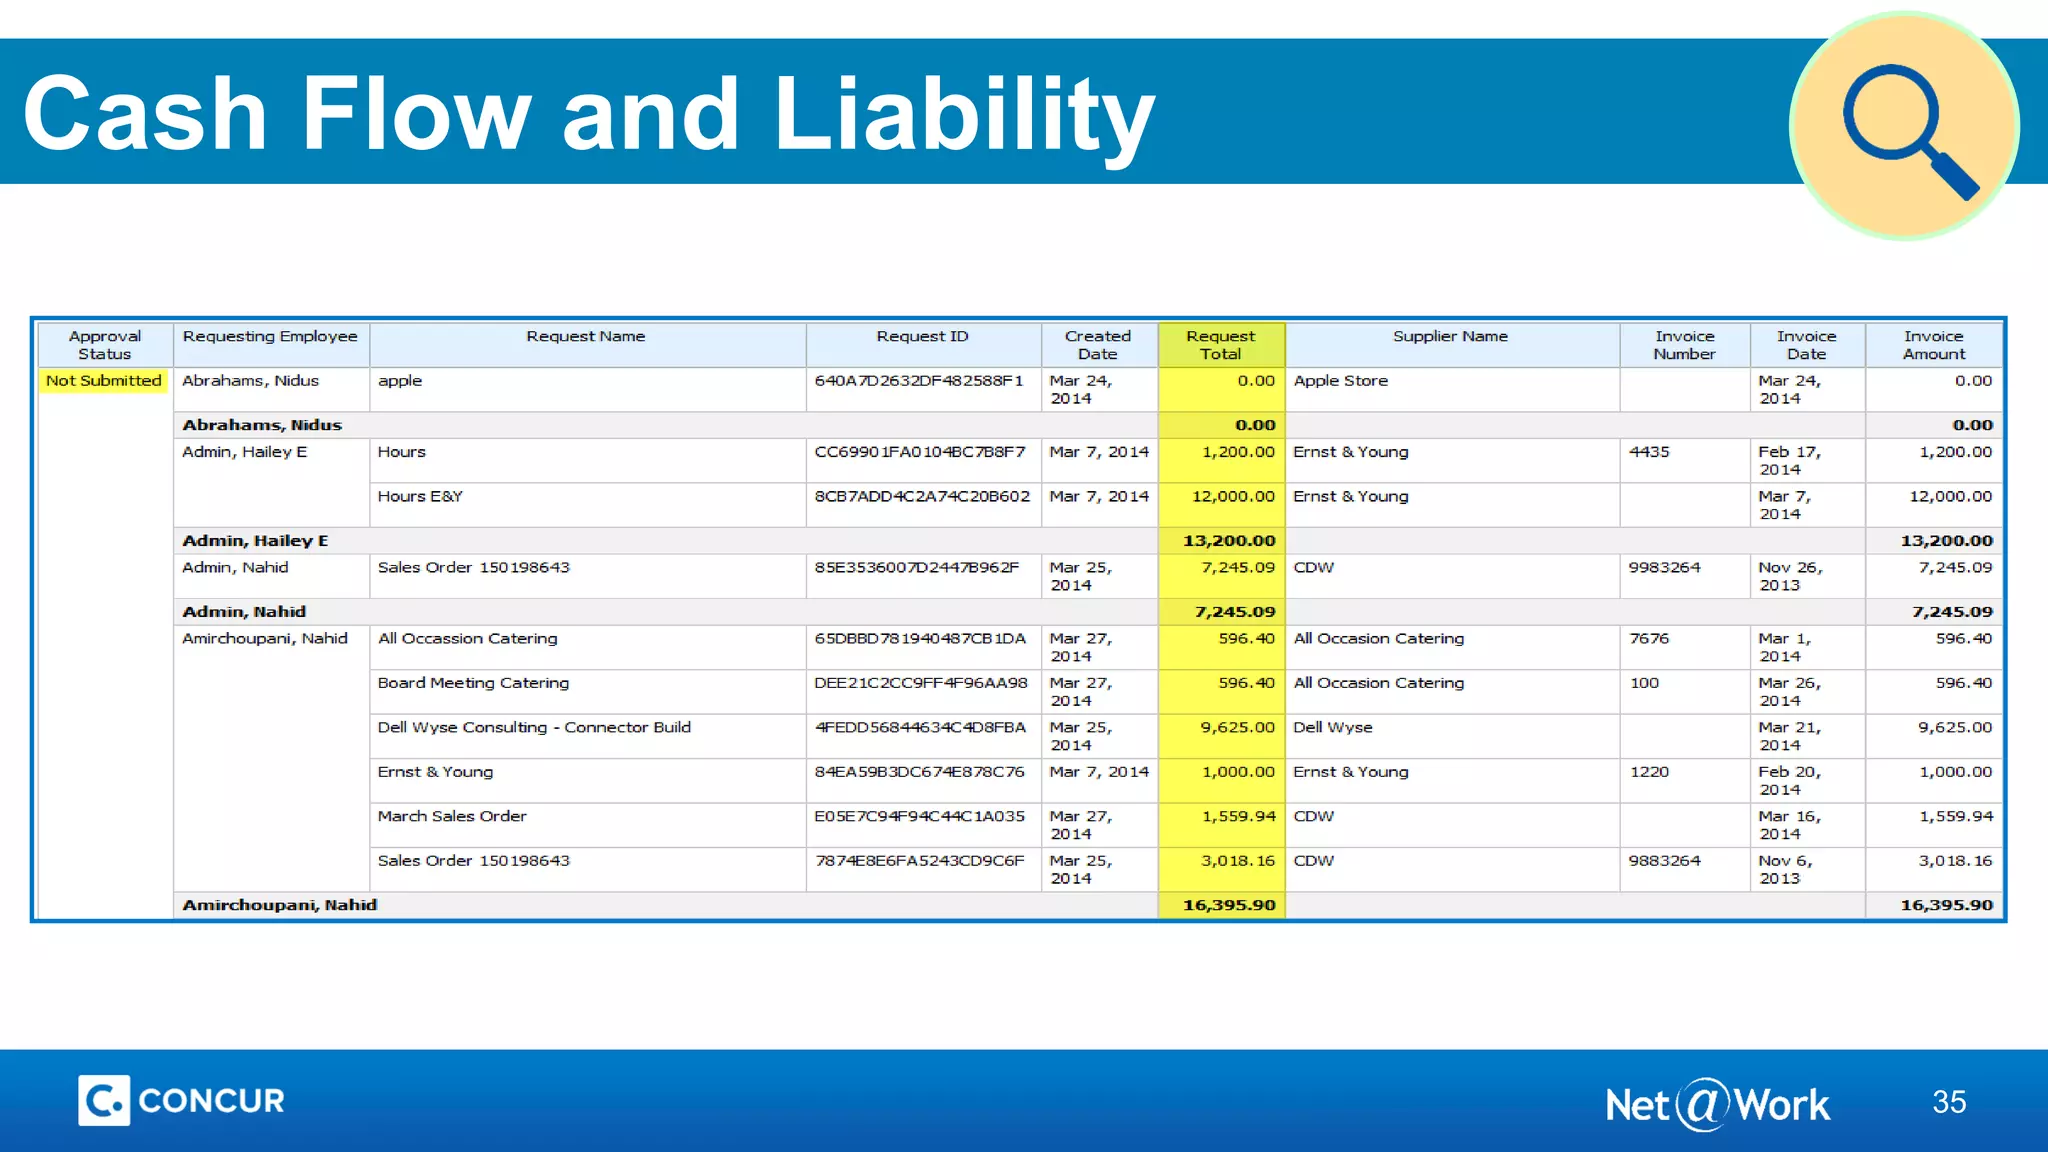Click the Board Meeting Catering request name
Viewport: 2048px width, 1152px height.
click(x=473, y=683)
